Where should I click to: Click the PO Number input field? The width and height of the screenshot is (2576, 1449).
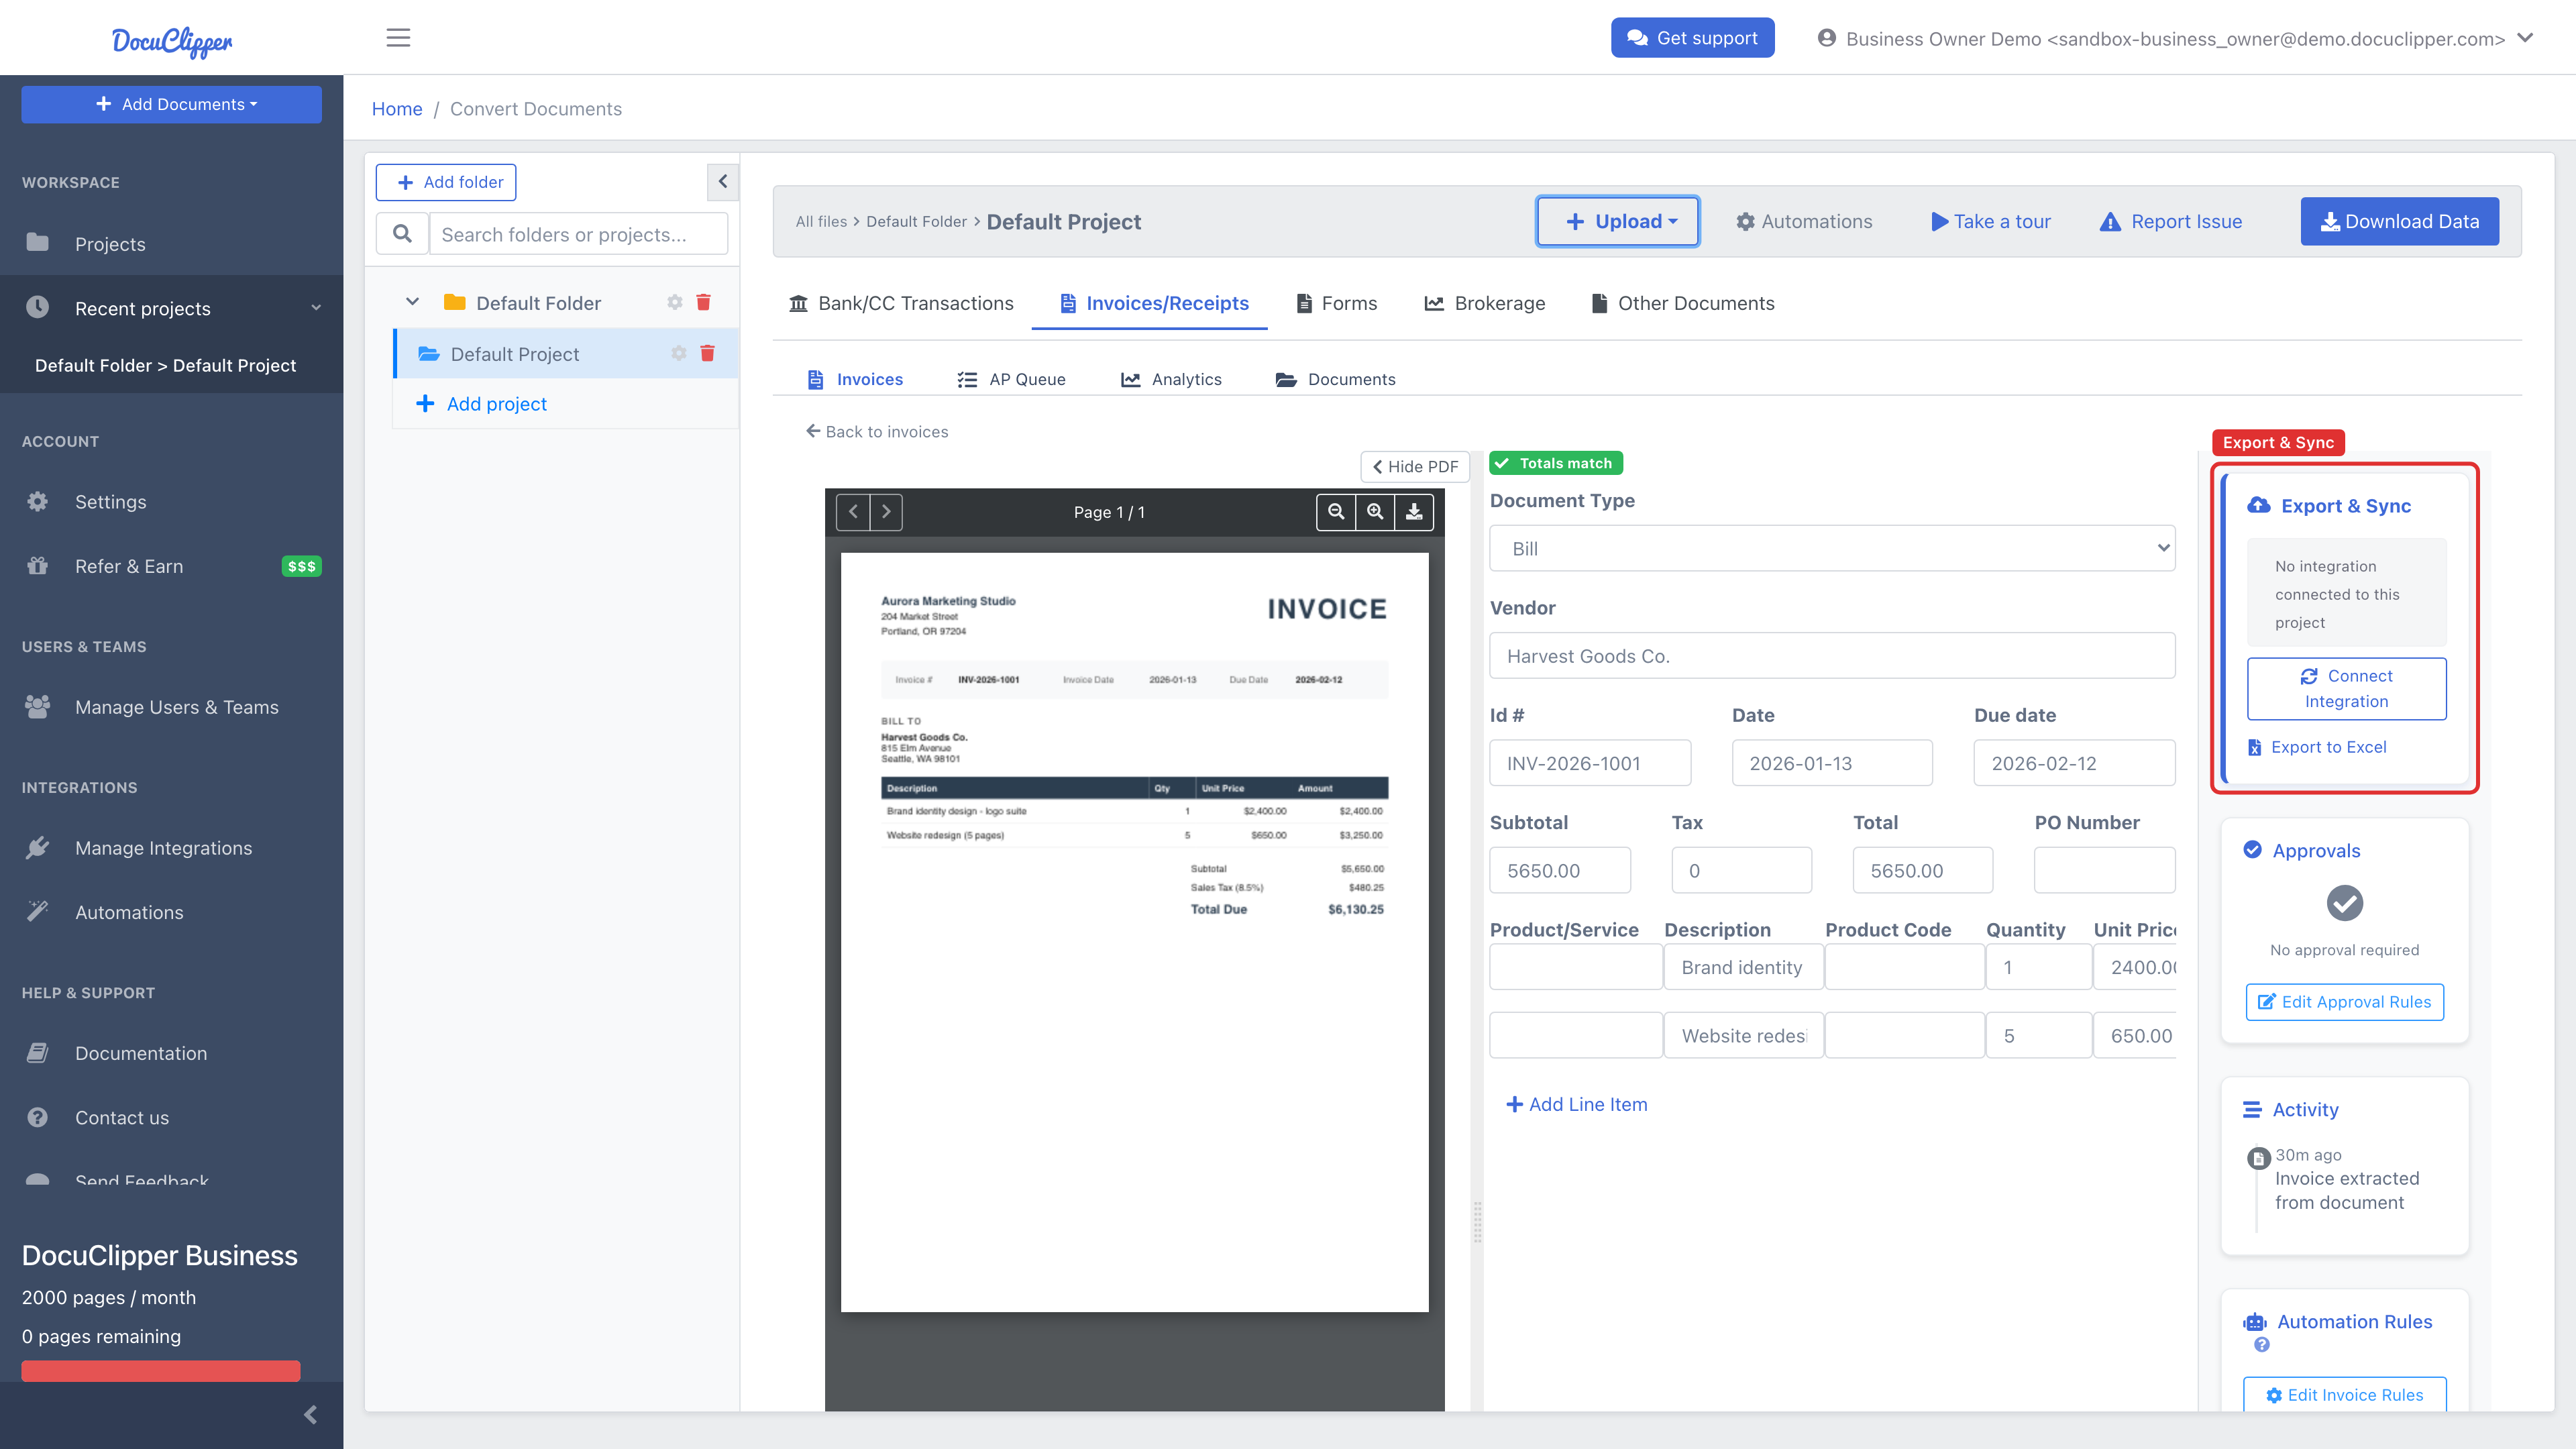pyautogui.click(x=2104, y=870)
